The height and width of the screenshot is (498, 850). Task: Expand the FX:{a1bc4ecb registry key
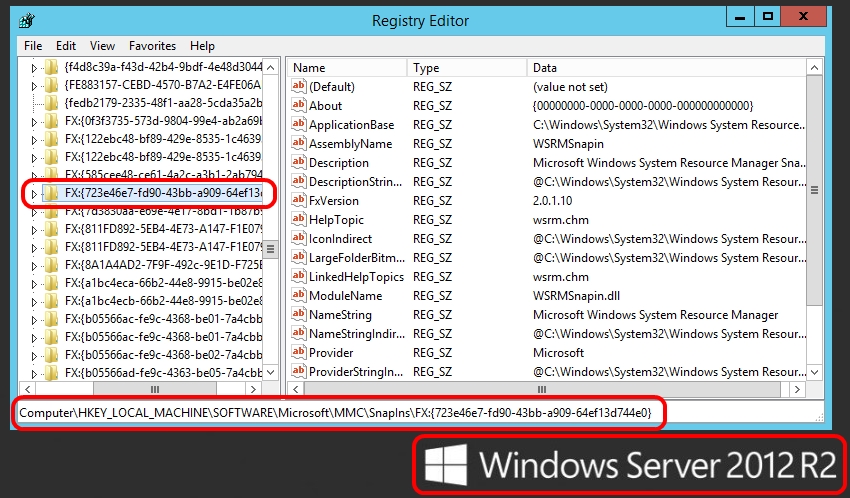34,302
